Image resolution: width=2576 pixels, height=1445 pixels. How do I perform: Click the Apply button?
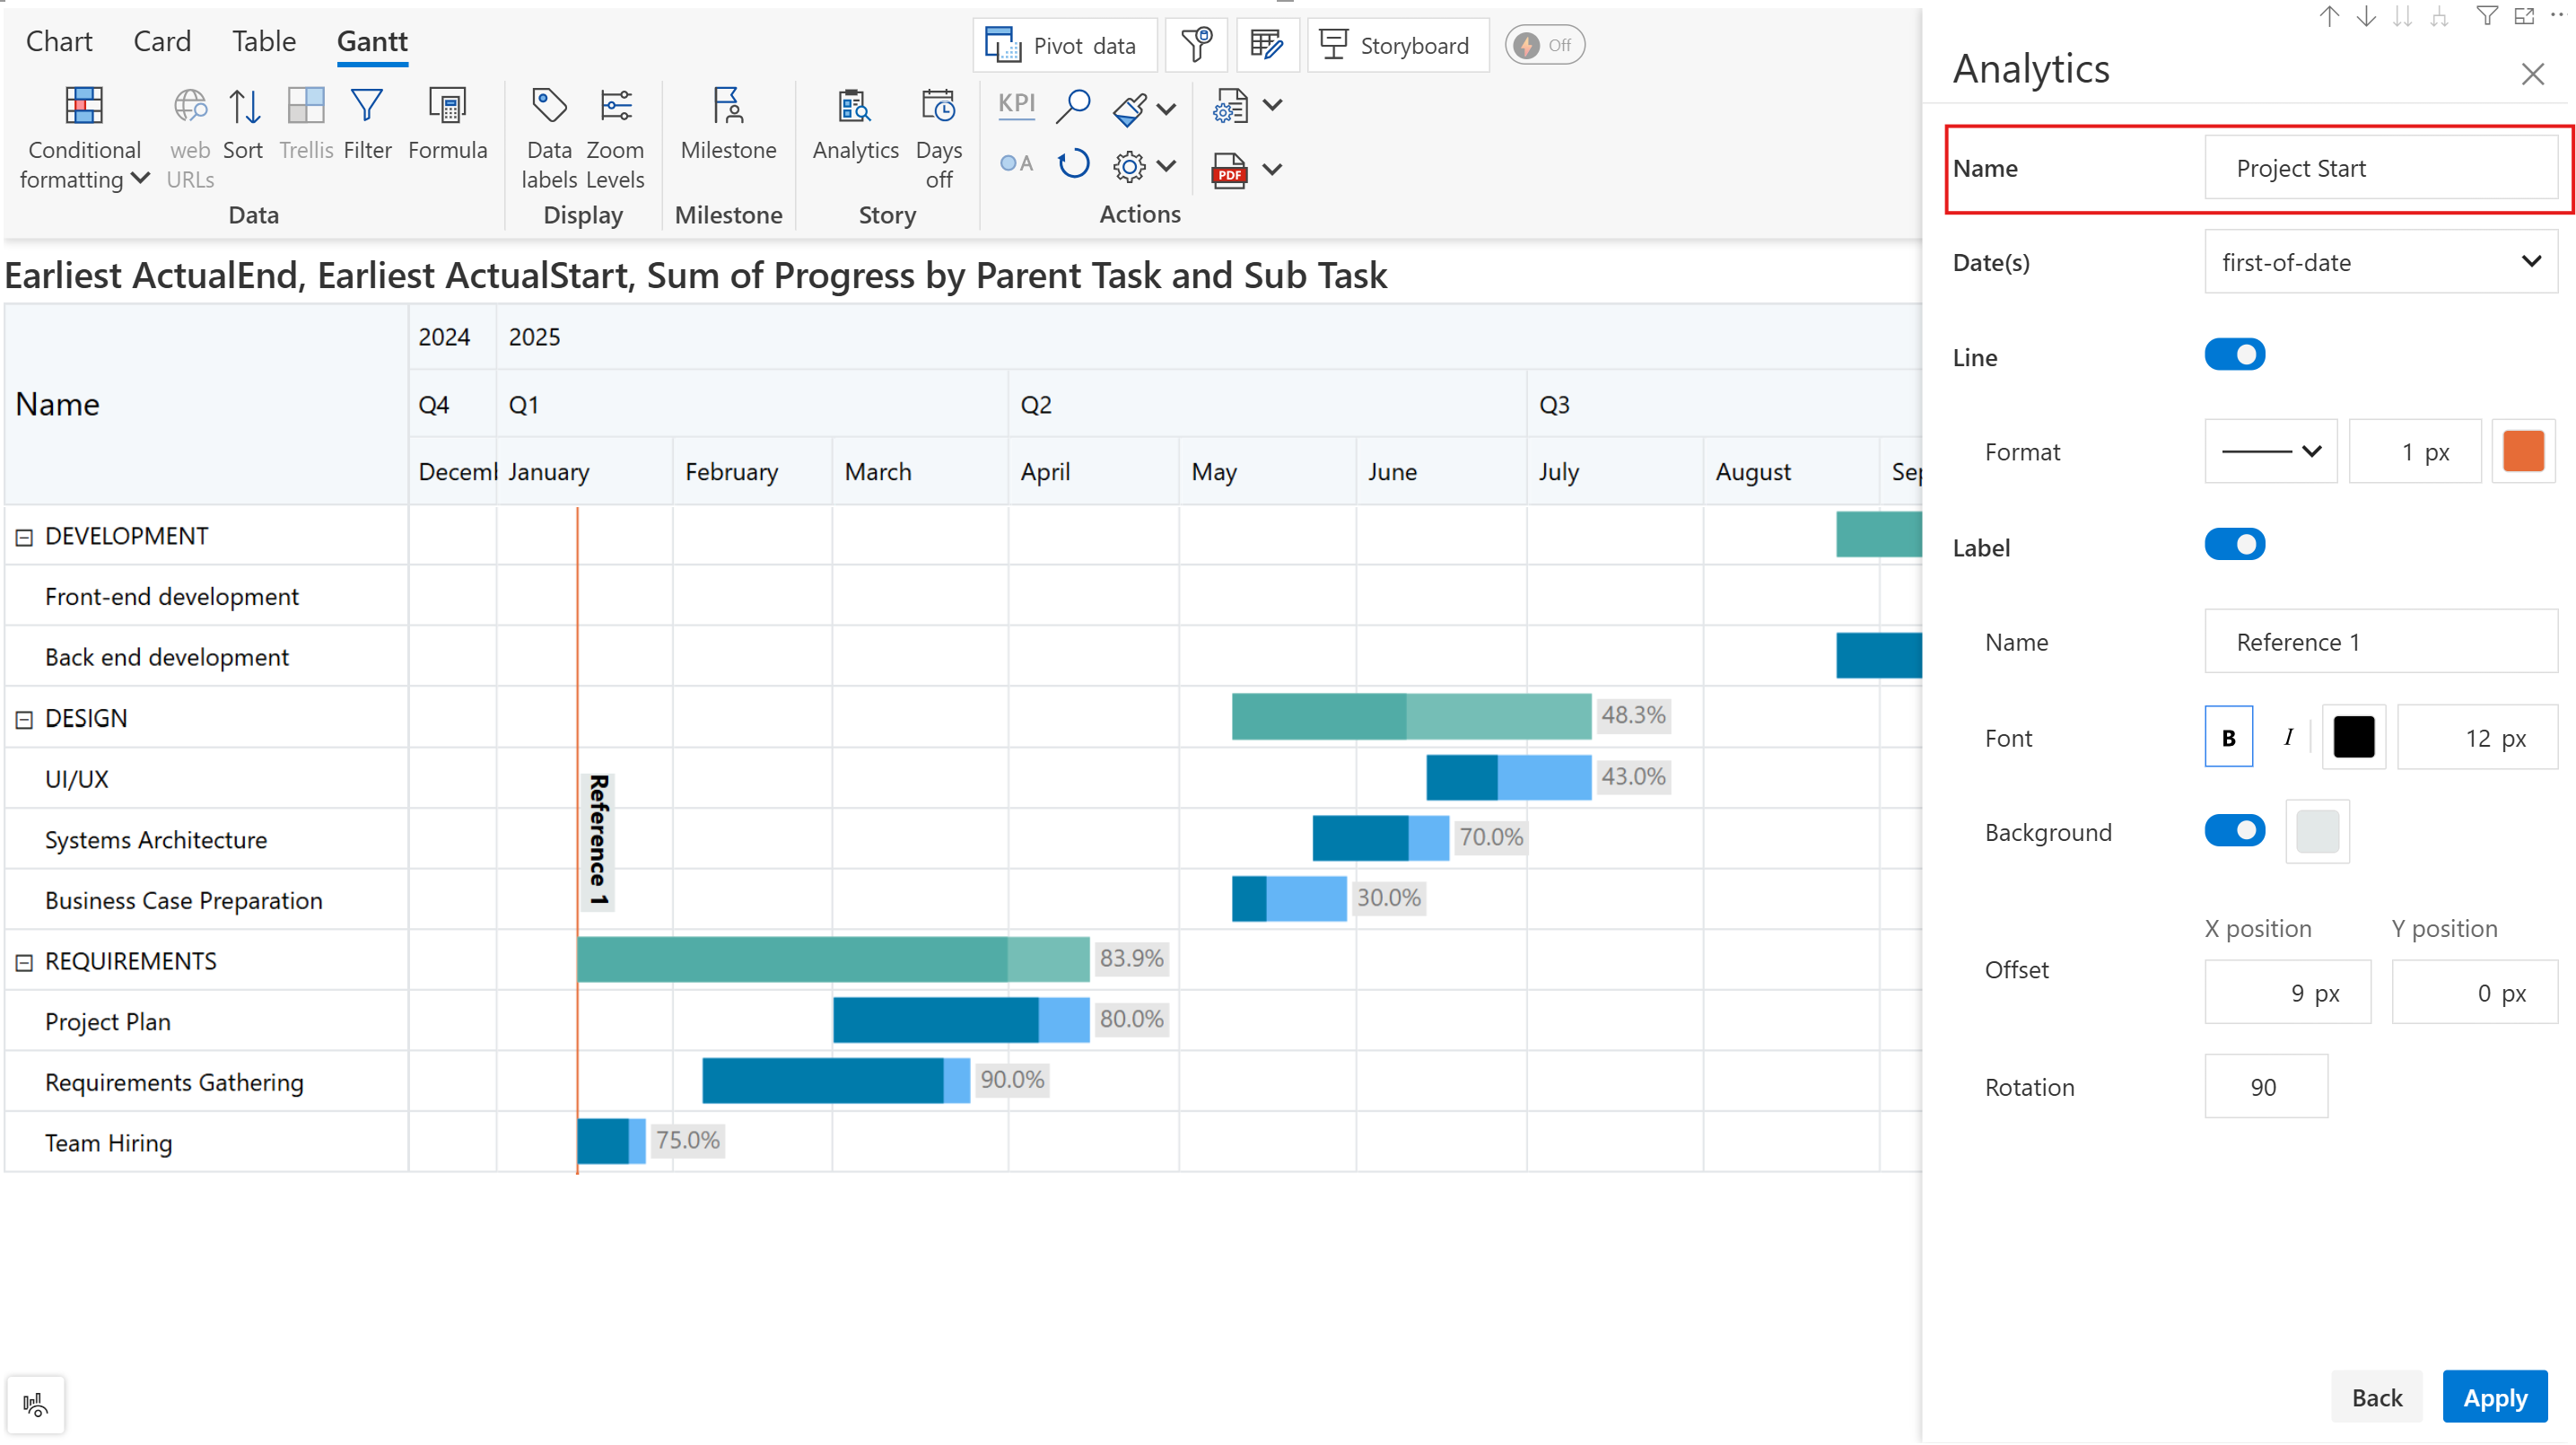pyautogui.click(x=2494, y=1397)
